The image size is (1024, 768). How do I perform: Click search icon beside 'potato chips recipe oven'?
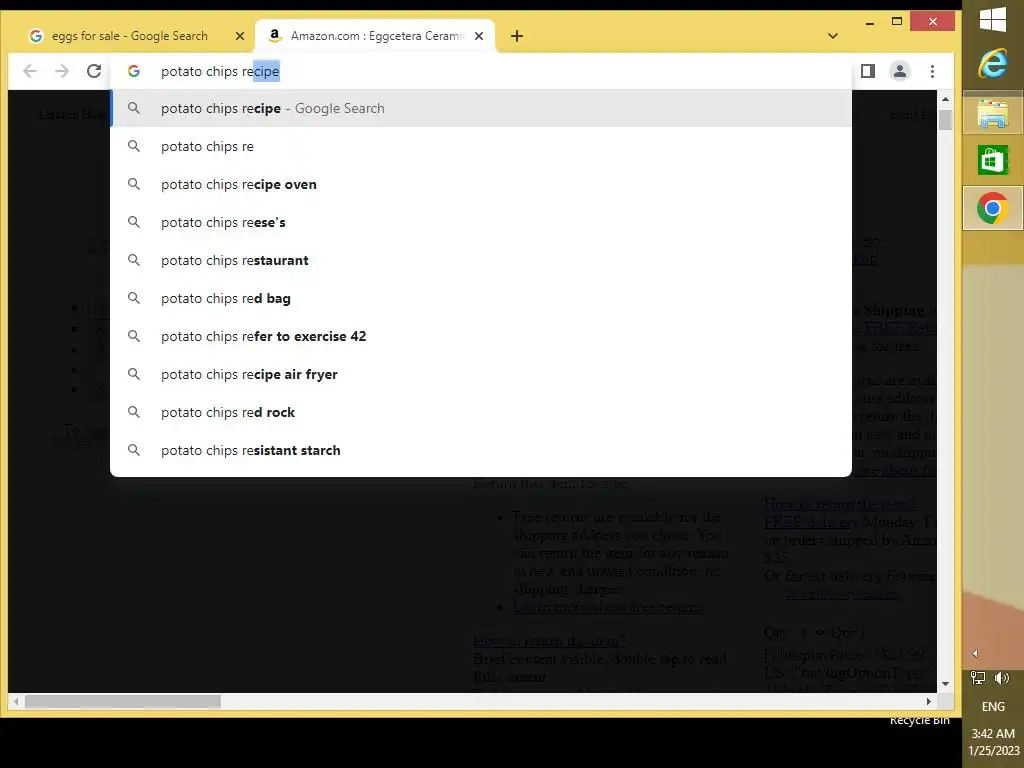pyautogui.click(x=134, y=184)
